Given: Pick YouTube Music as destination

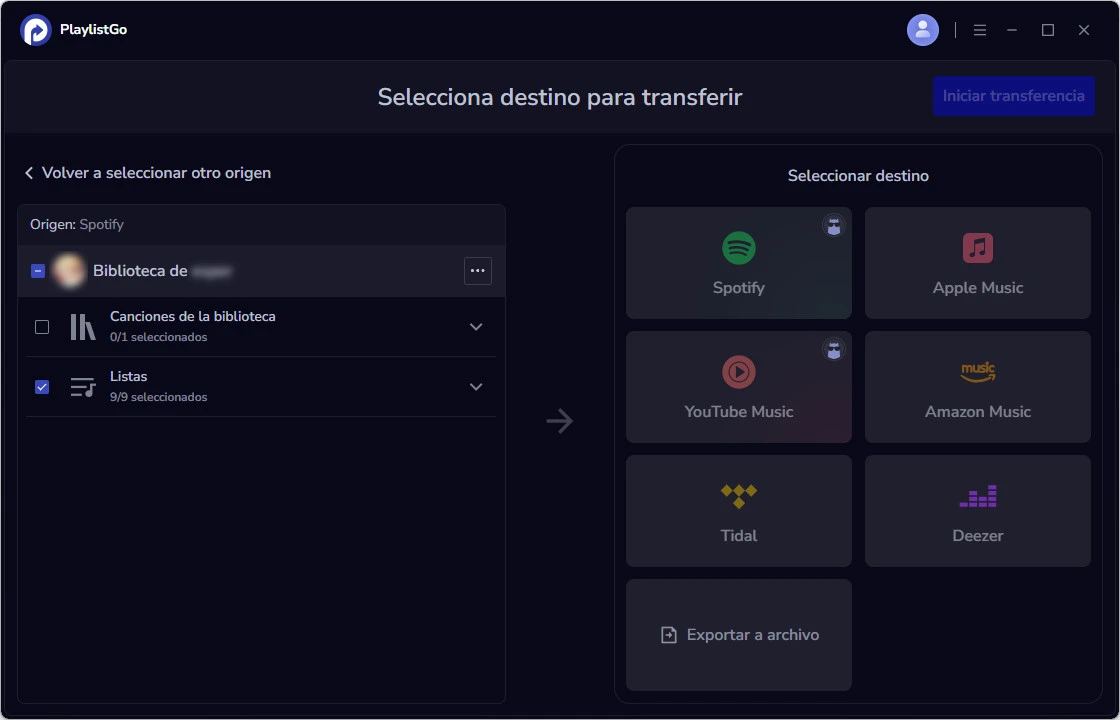Looking at the screenshot, I should coord(738,387).
